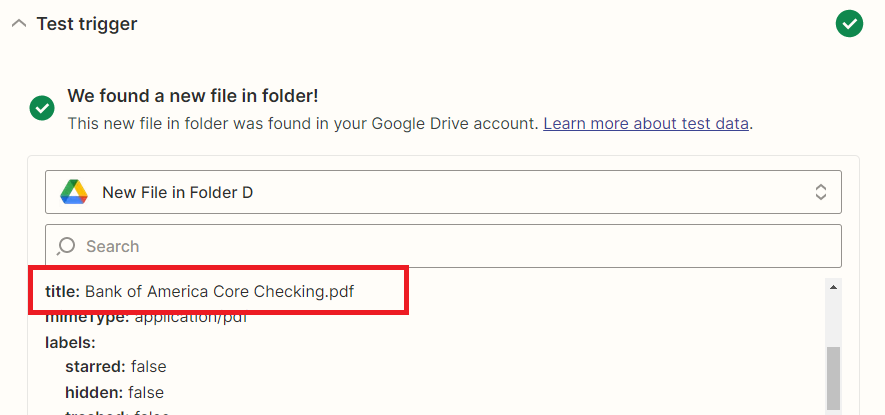
Task: Click green success checkmark beside Test trigger header
Action: coord(849,24)
